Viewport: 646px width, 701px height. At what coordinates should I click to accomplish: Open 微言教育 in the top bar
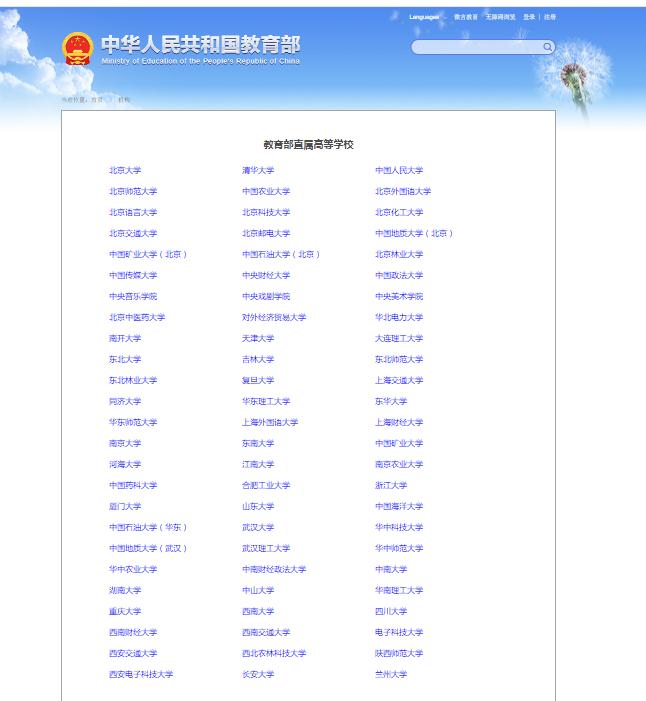point(466,17)
